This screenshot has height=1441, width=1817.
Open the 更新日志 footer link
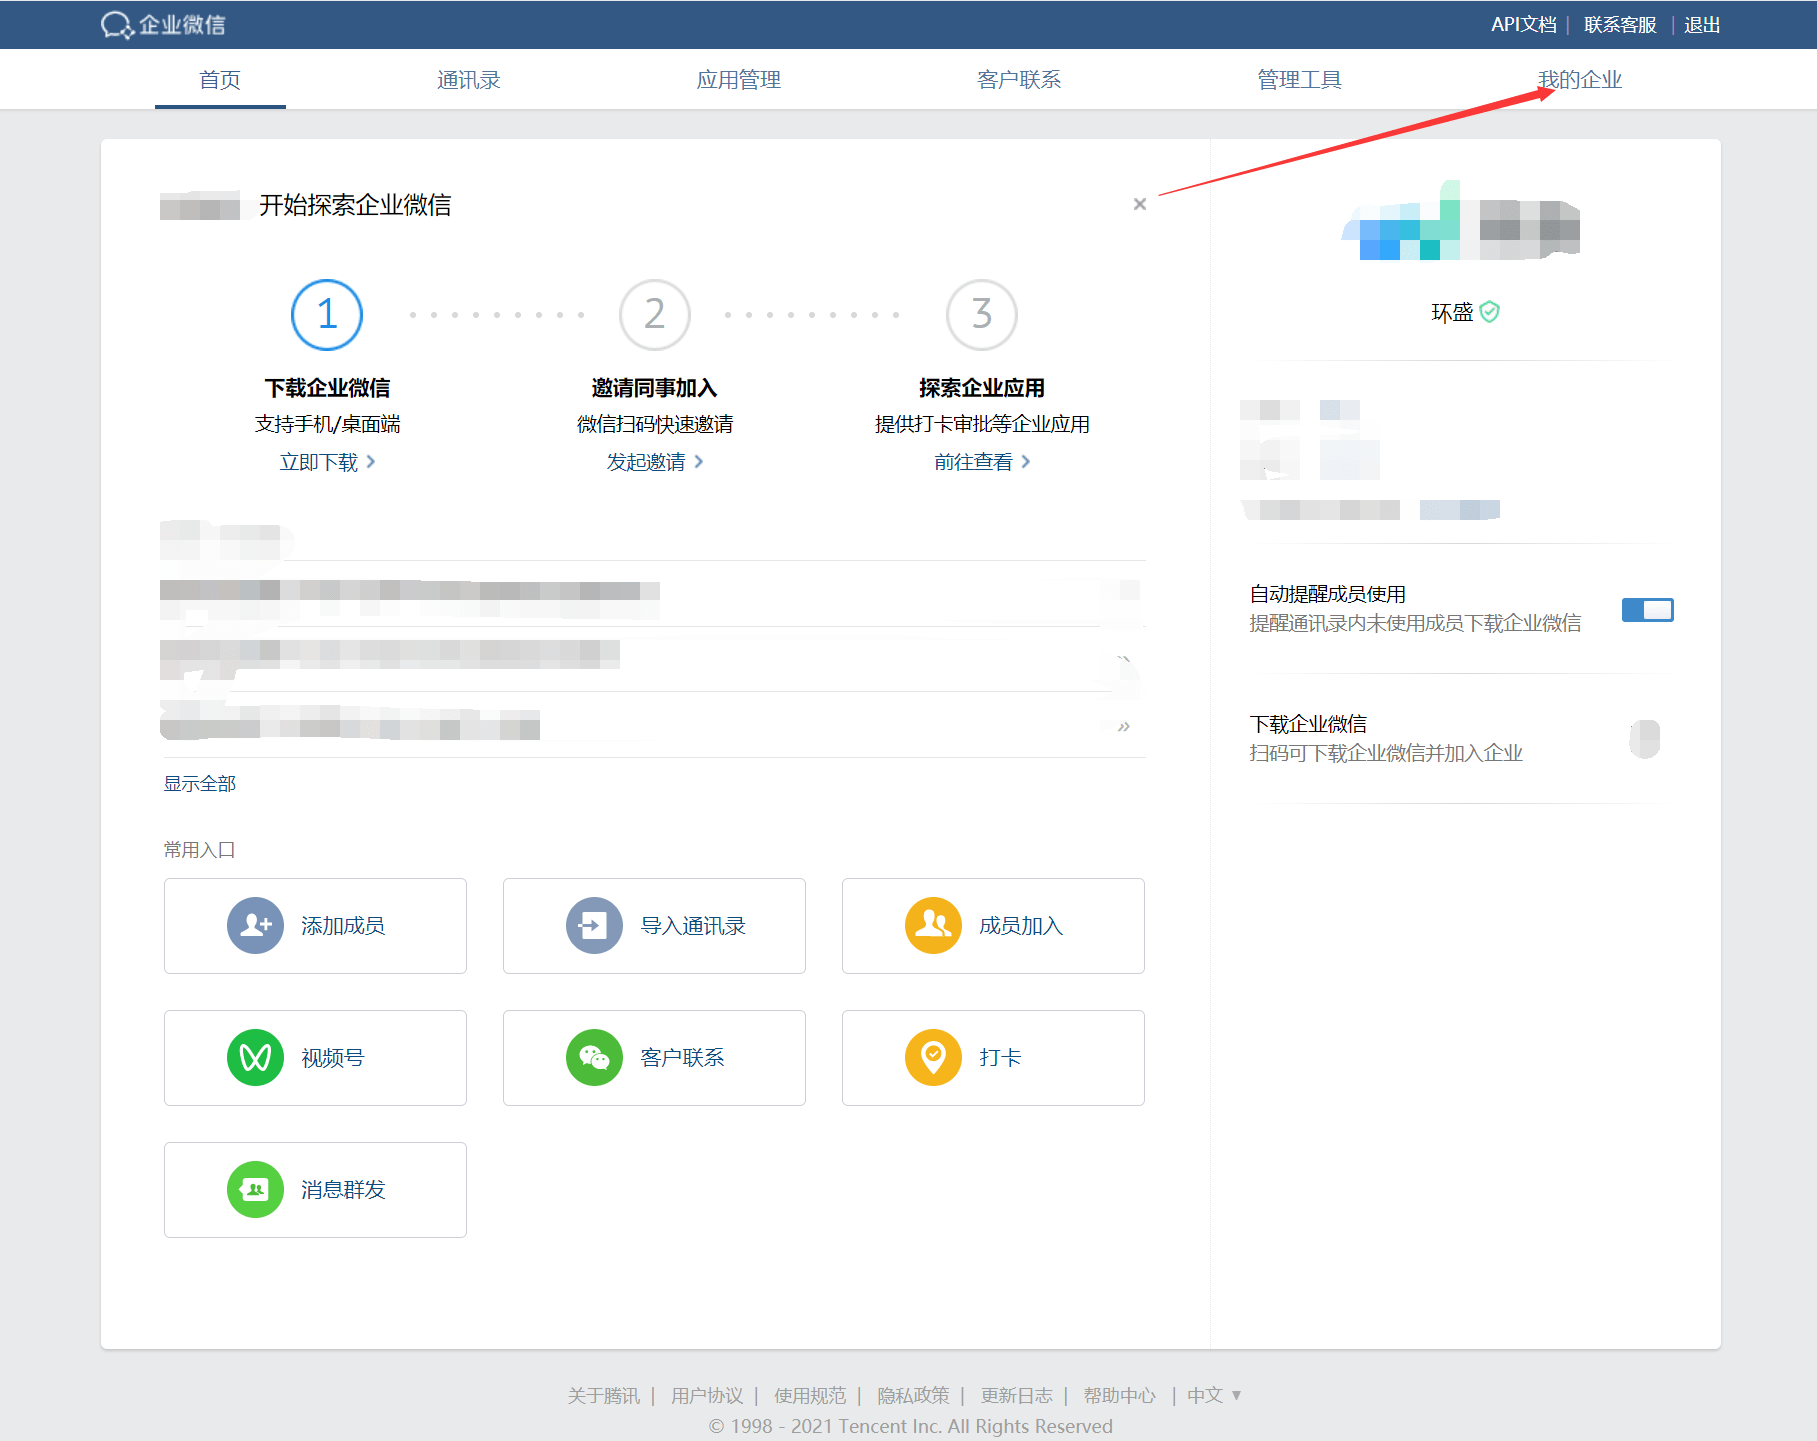tap(1016, 1395)
